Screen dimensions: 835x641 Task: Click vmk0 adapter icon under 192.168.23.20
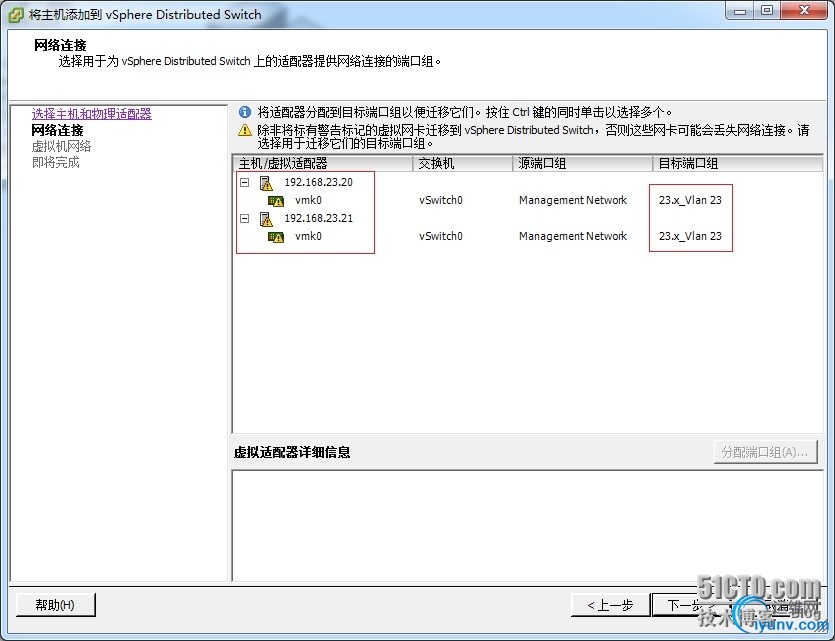(x=276, y=201)
